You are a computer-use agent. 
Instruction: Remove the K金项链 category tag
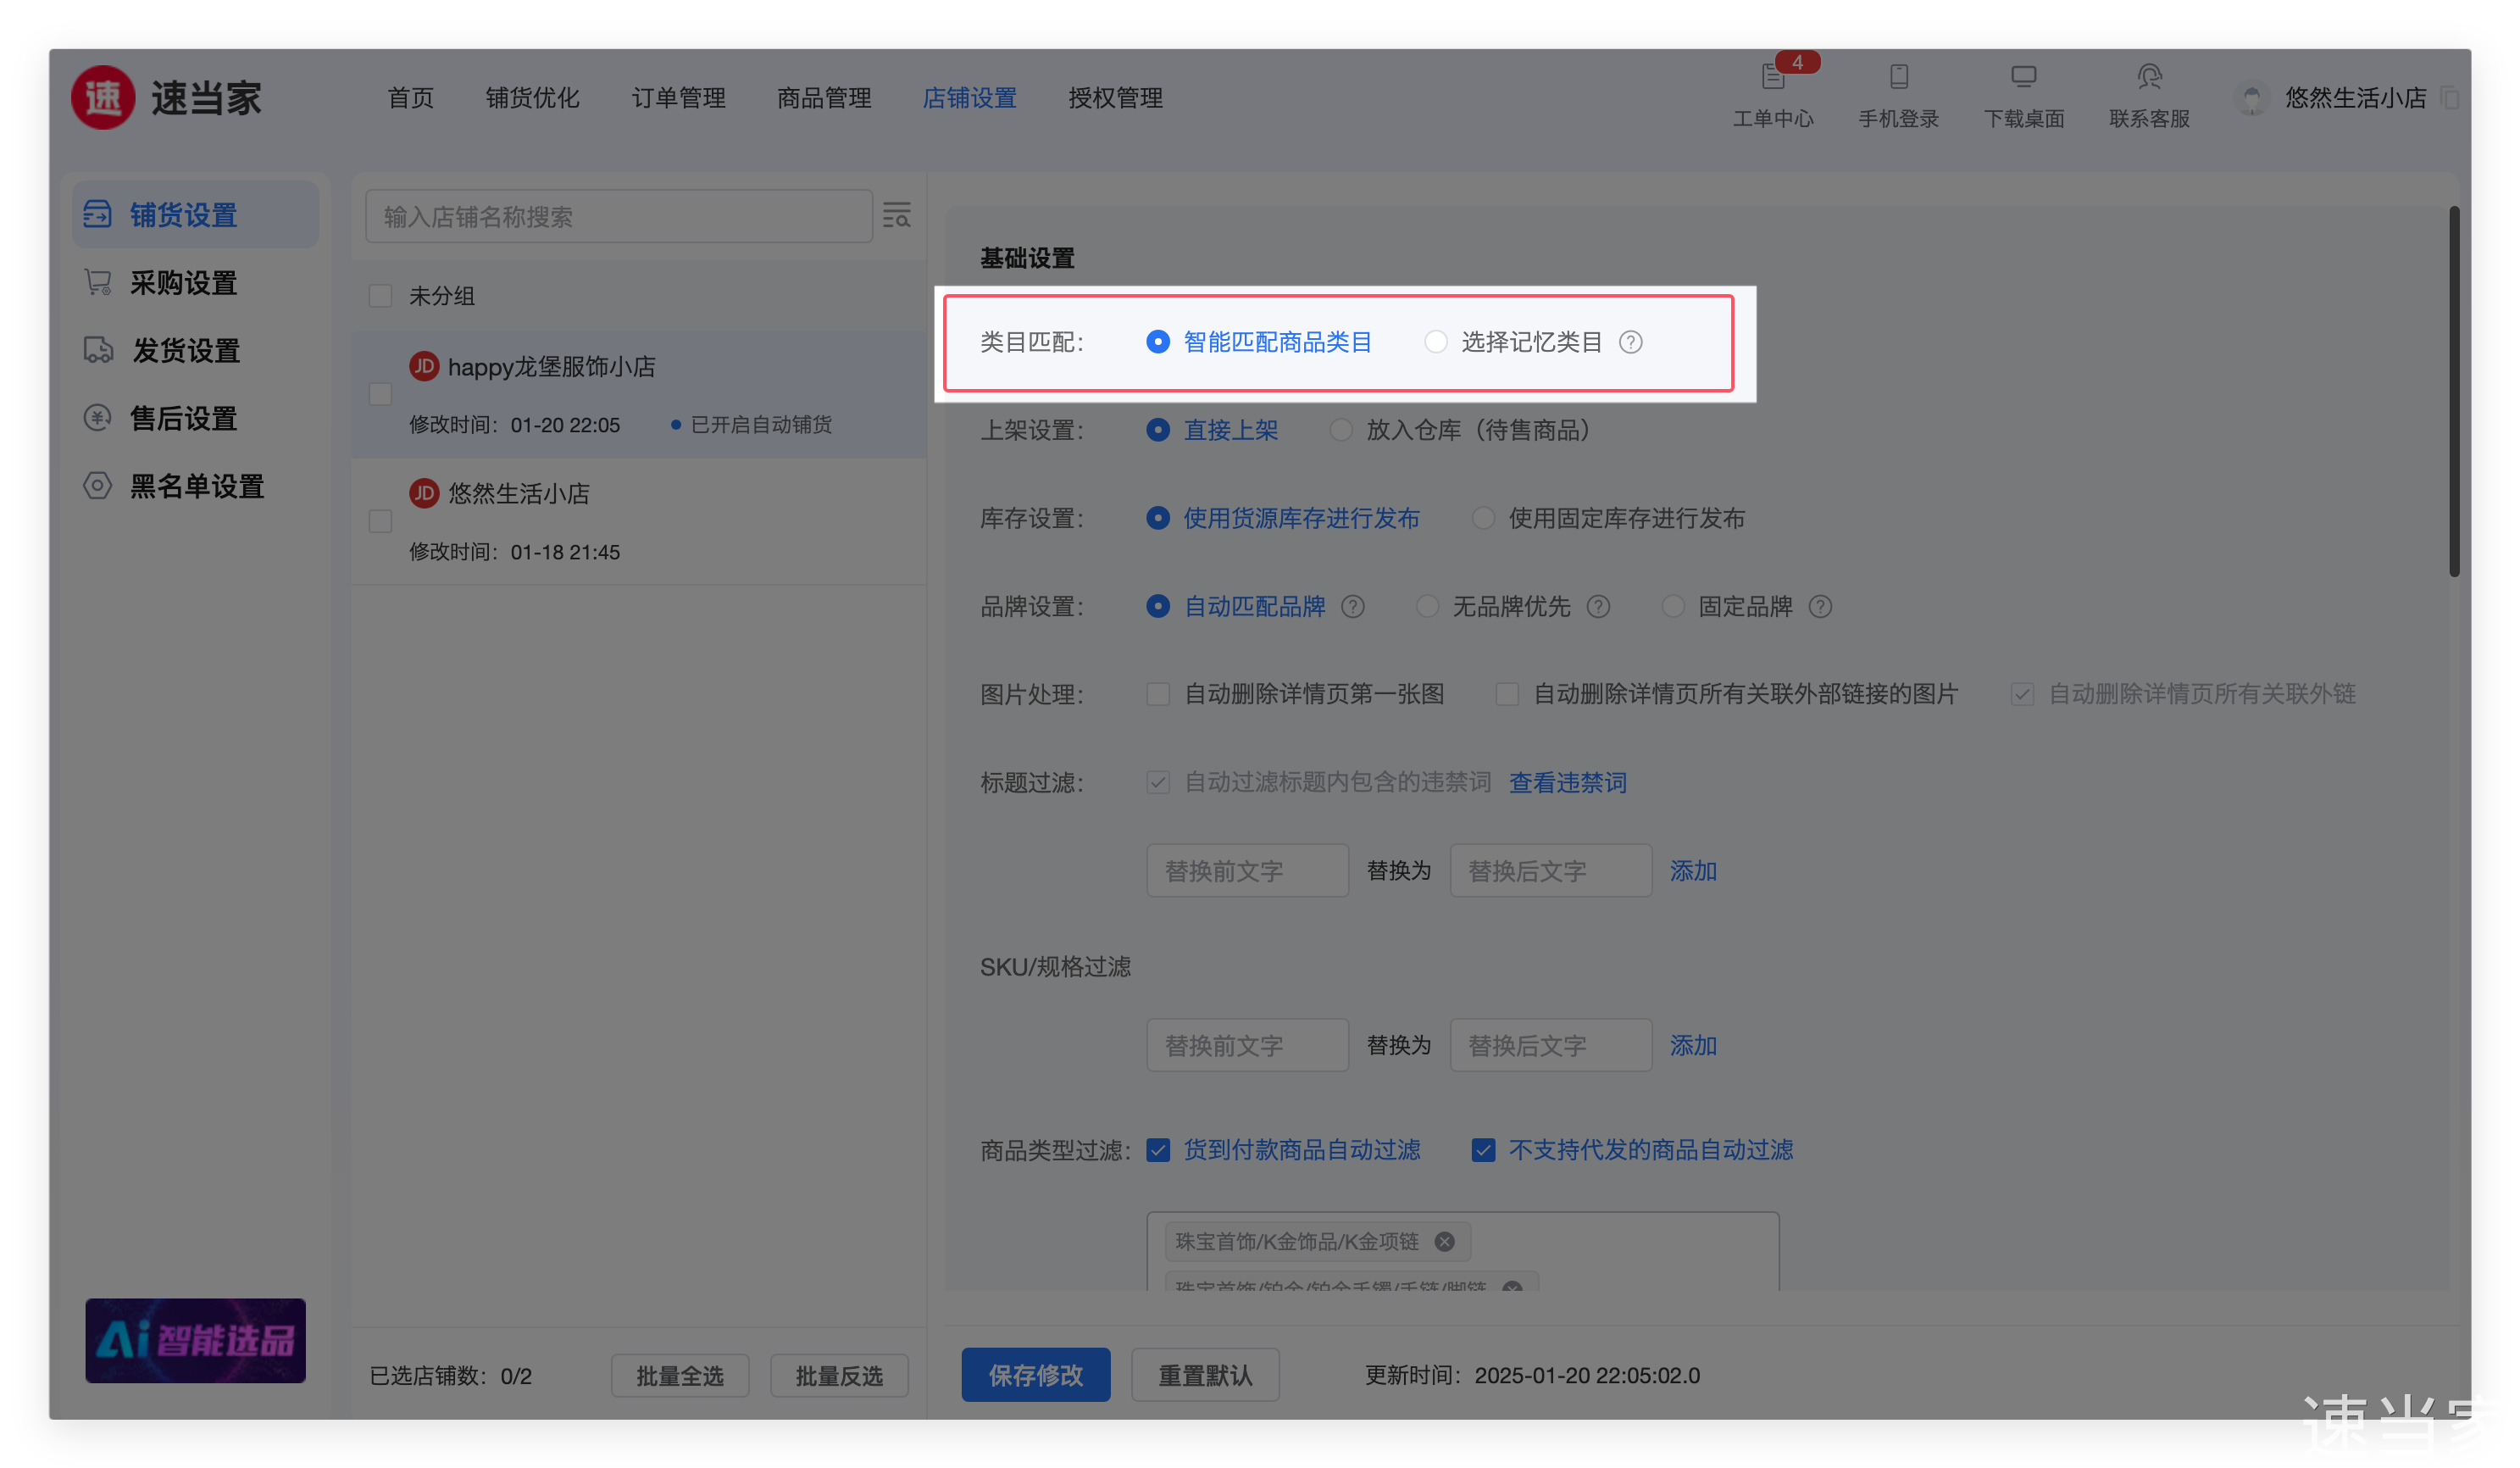click(1444, 1241)
